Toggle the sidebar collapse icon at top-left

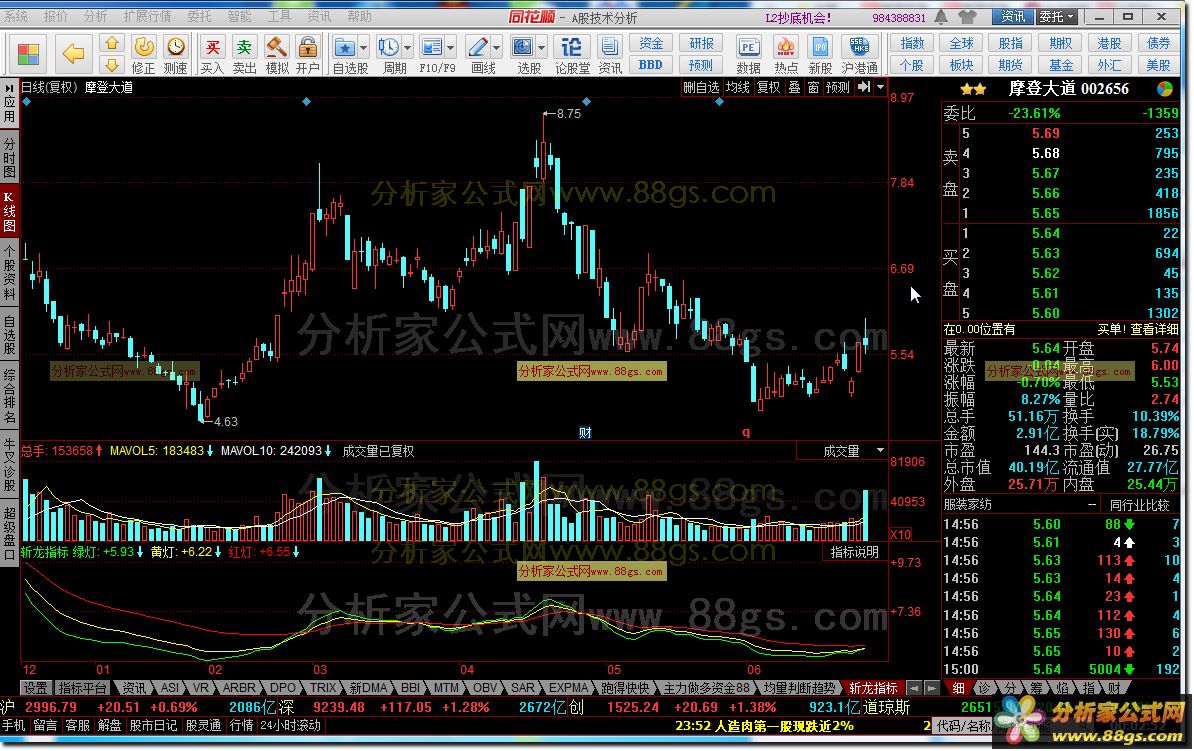pyautogui.click(x=9, y=88)
